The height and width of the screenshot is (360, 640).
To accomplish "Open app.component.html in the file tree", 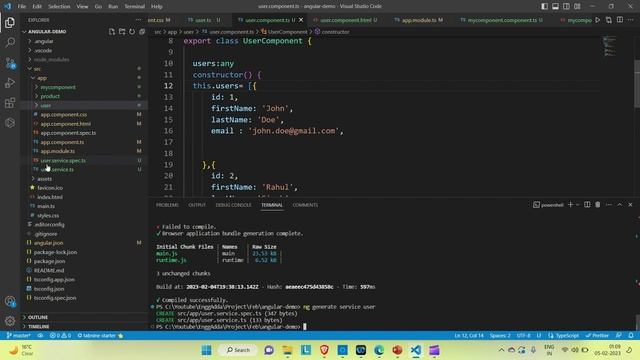I will (x=66, y=124).
